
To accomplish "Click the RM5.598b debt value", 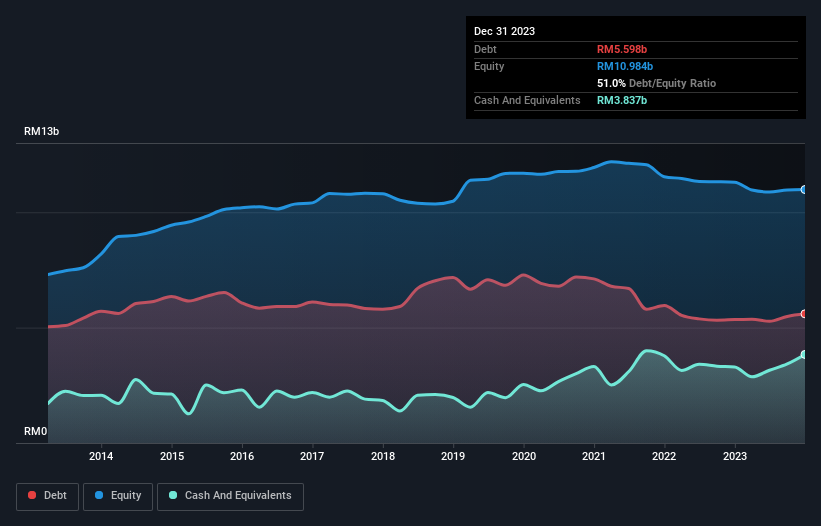I will (622, 49).
